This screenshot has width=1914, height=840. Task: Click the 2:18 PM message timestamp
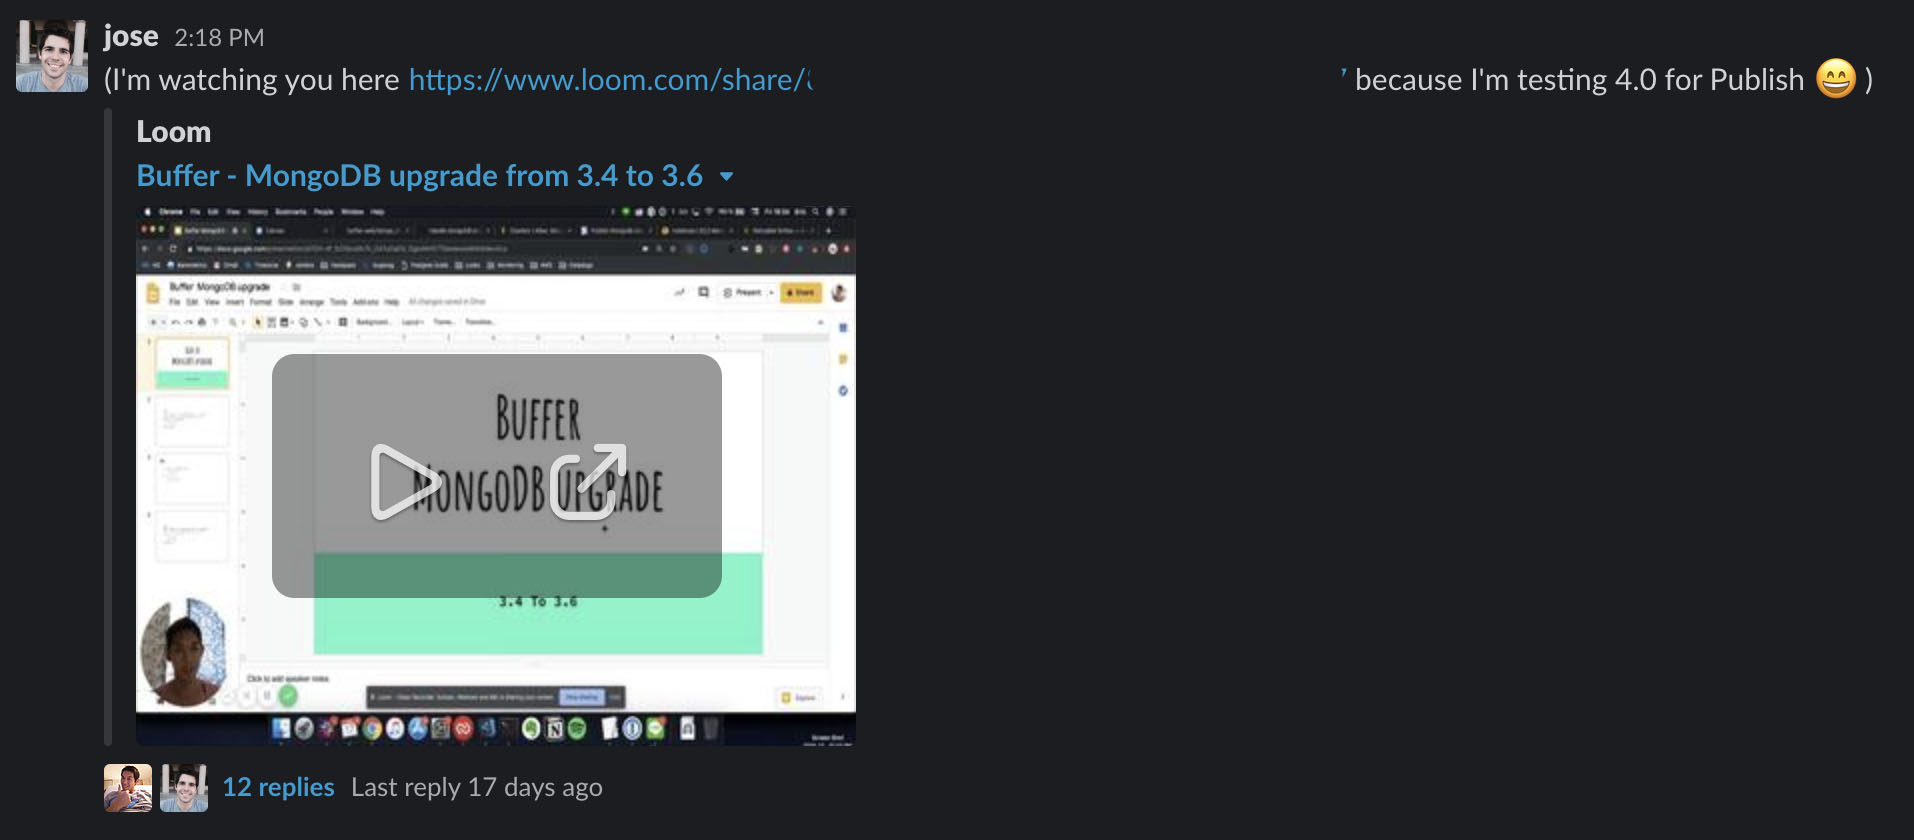coord(219,38)
